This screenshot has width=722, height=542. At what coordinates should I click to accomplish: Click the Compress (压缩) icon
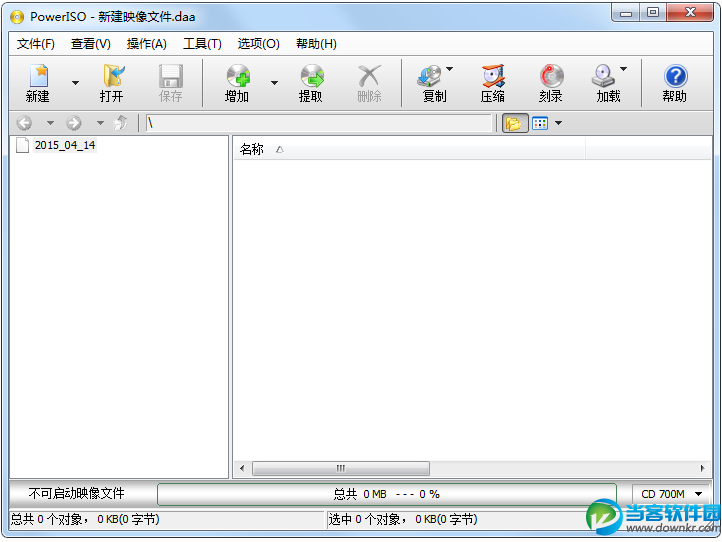coord(493,76)
